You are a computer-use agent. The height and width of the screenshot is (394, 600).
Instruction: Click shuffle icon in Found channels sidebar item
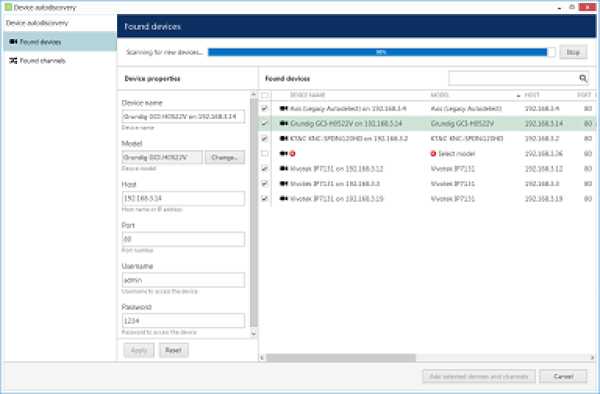[x=13, y=61]
